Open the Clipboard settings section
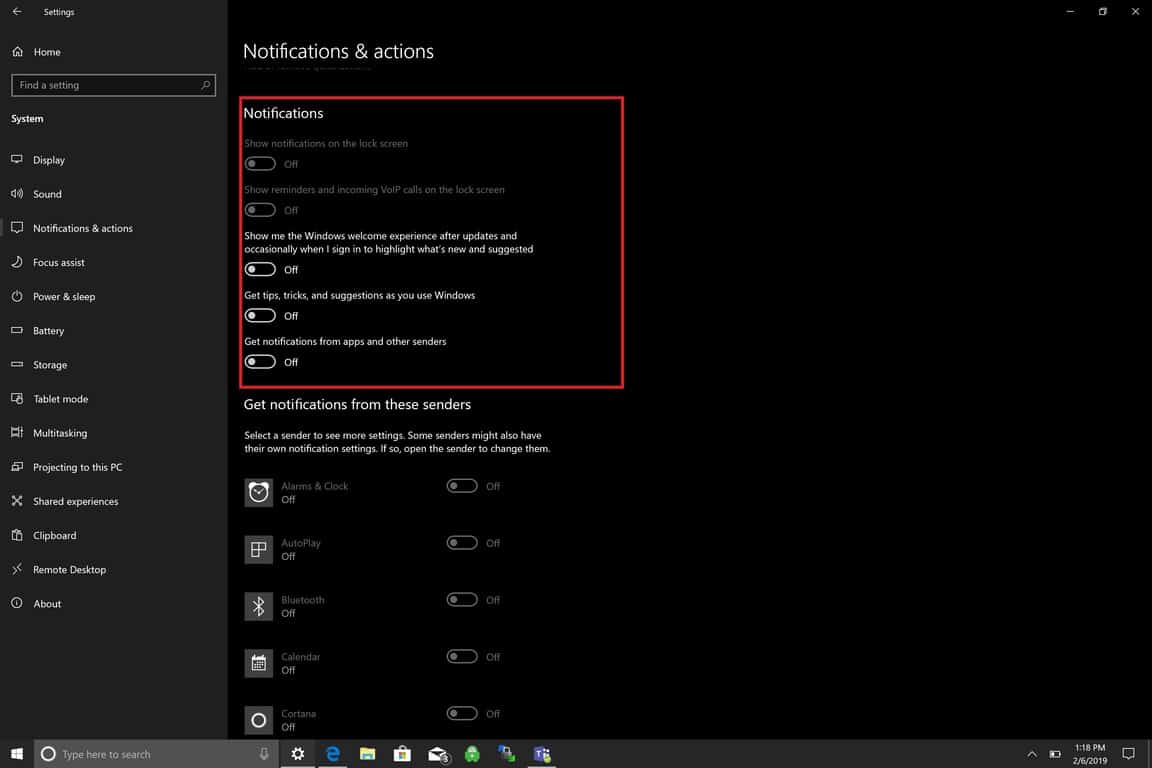This screenshot has width=1152, height=768. [54, 536]
